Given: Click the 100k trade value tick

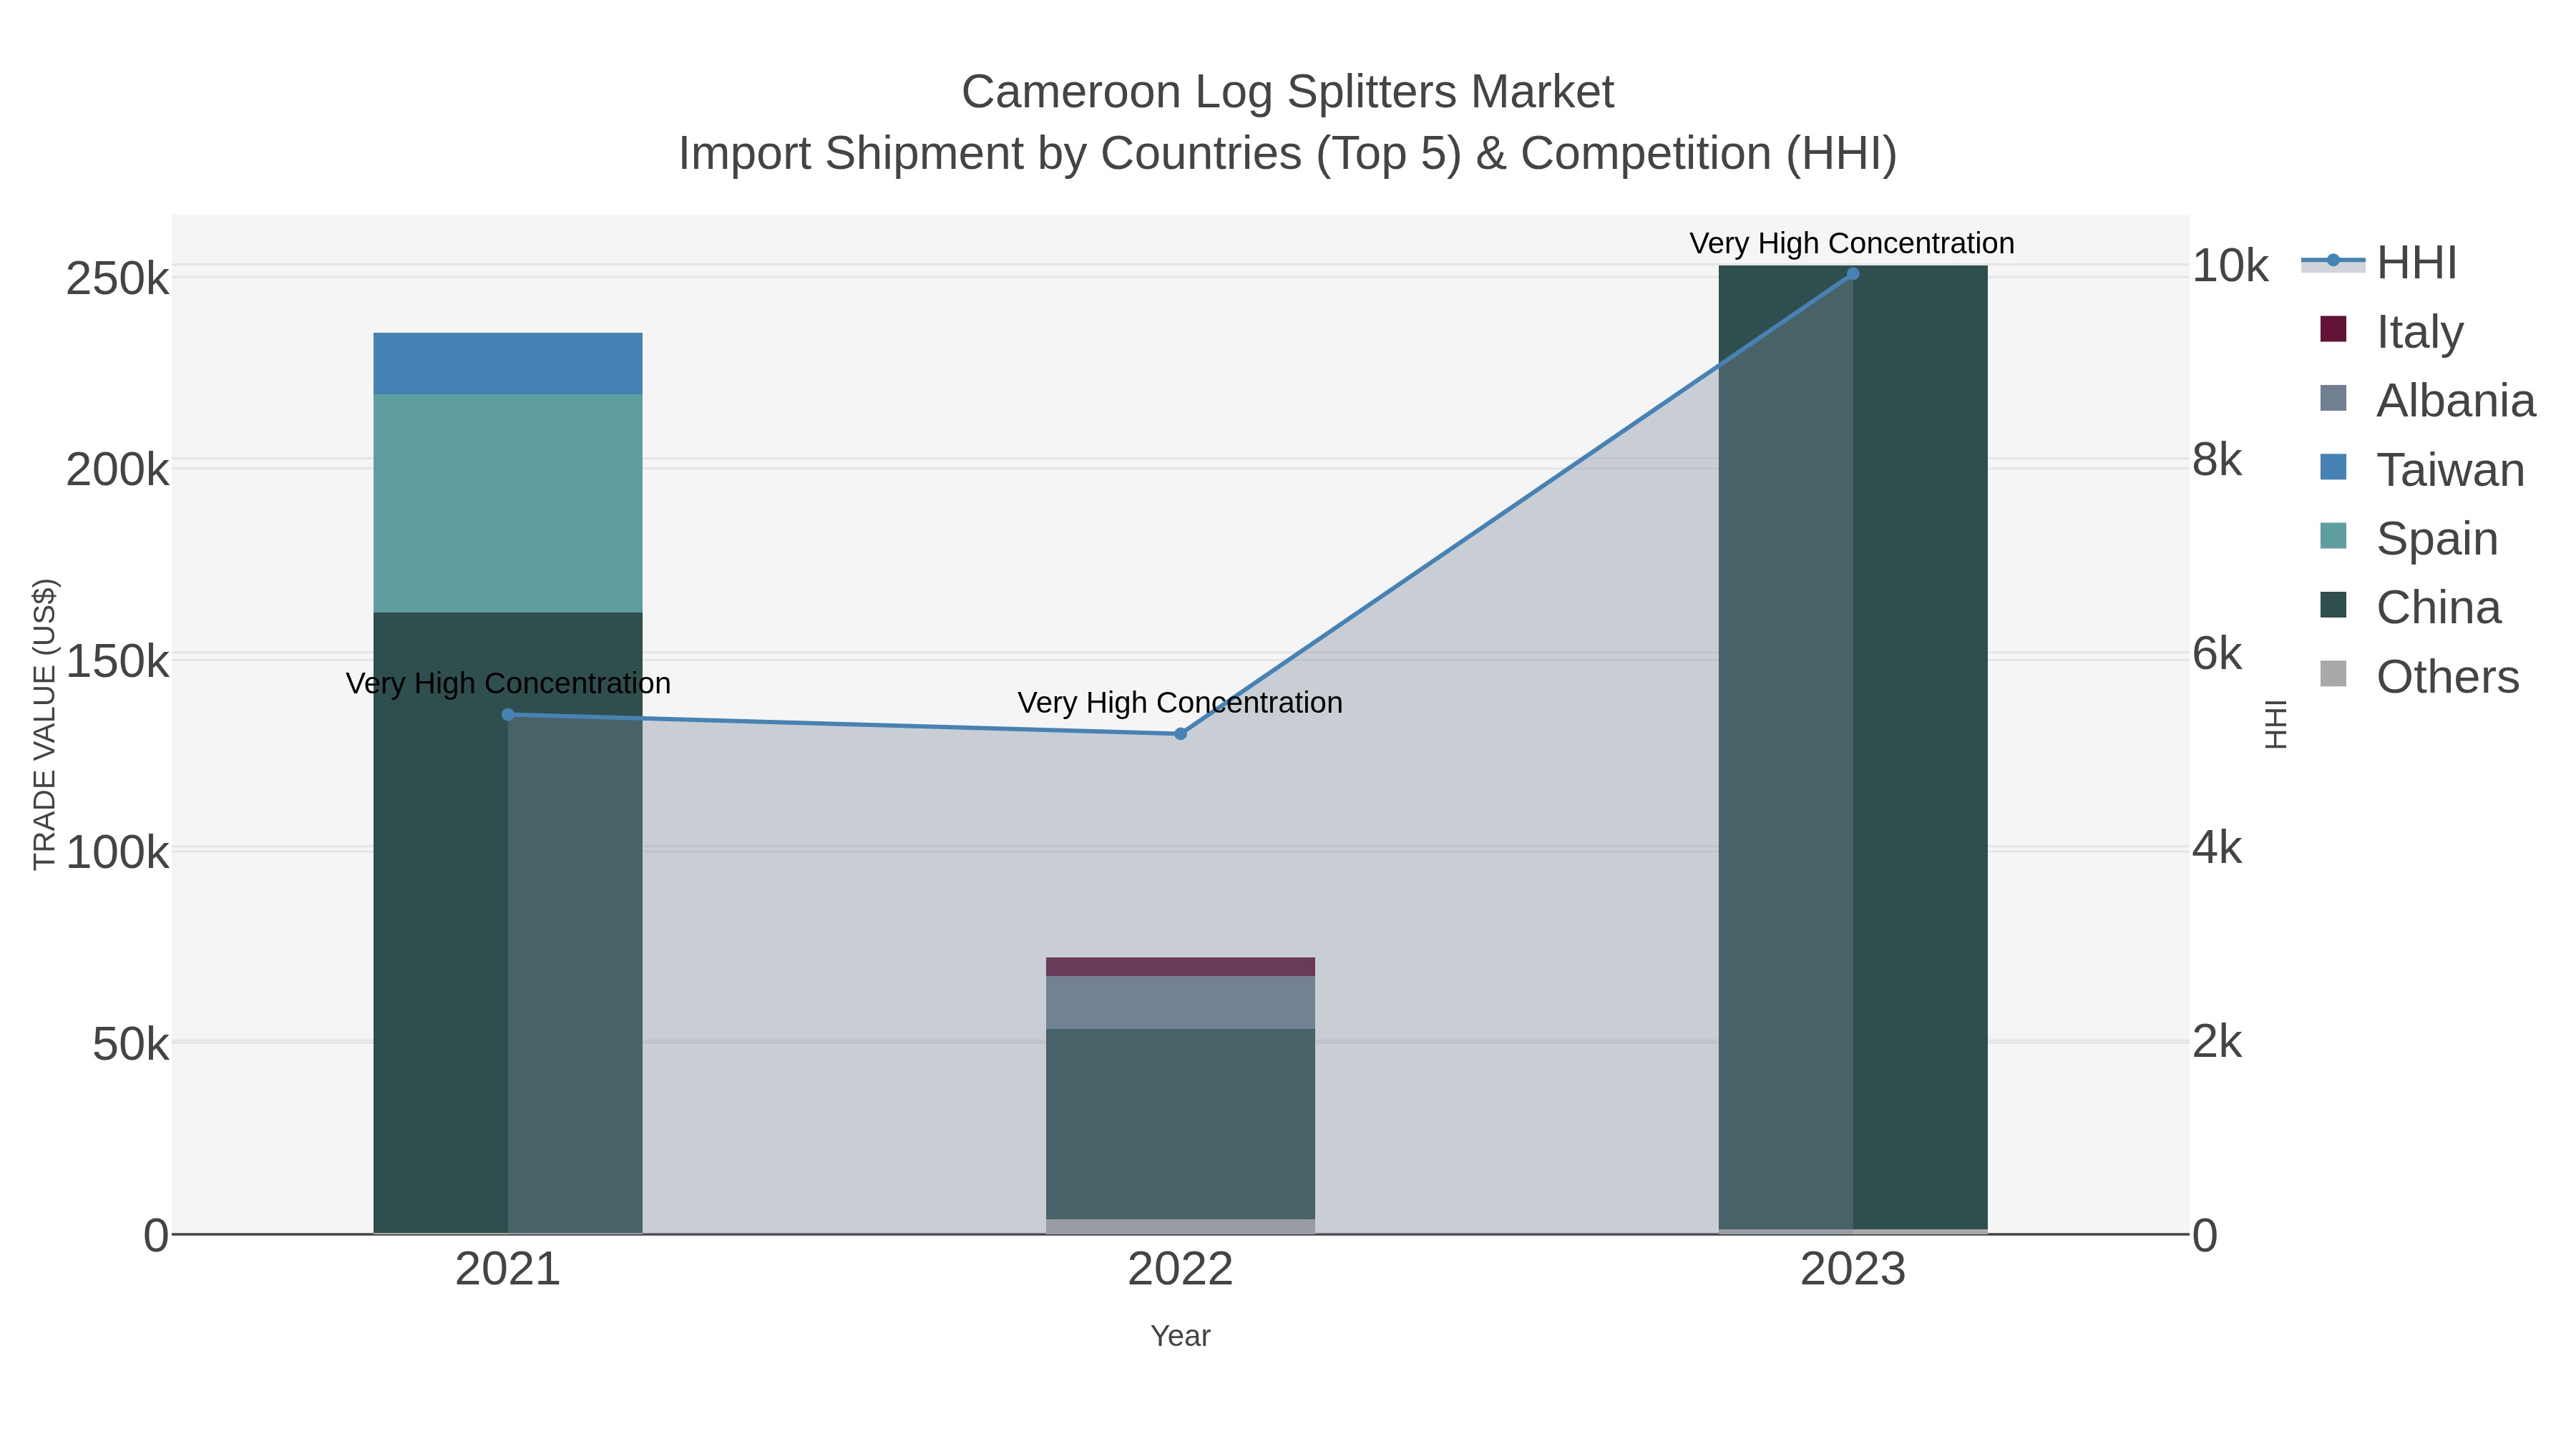Looking at the screenshot, I should tap(118, 853).
